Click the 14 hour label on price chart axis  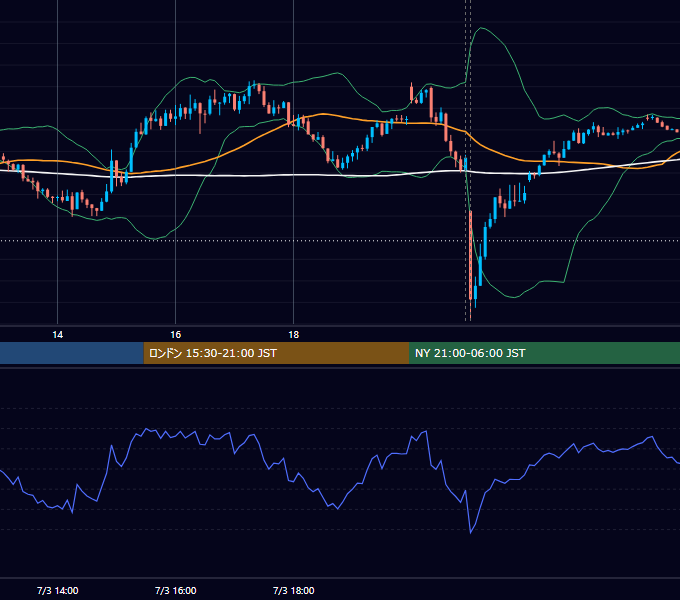click(57, 335)
